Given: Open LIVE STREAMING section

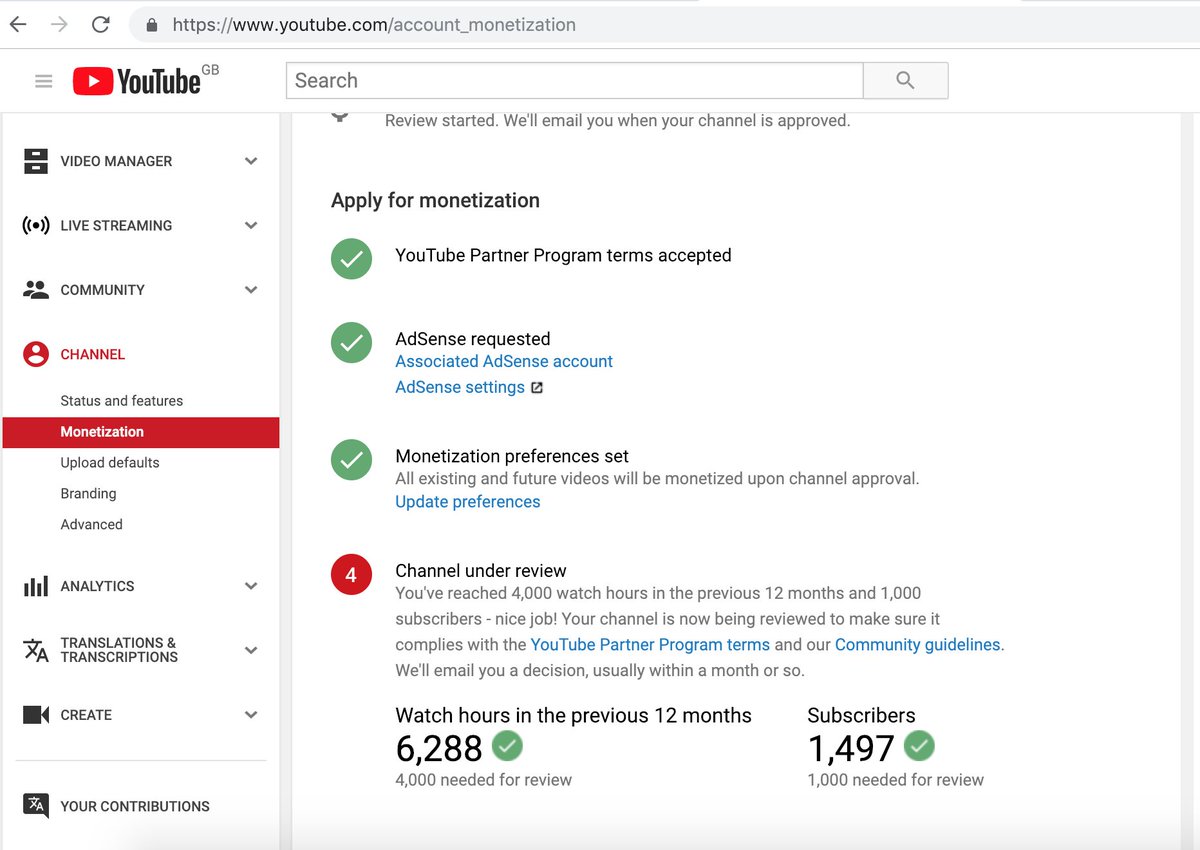Looking at the screenshot, I should coord(116,226).
